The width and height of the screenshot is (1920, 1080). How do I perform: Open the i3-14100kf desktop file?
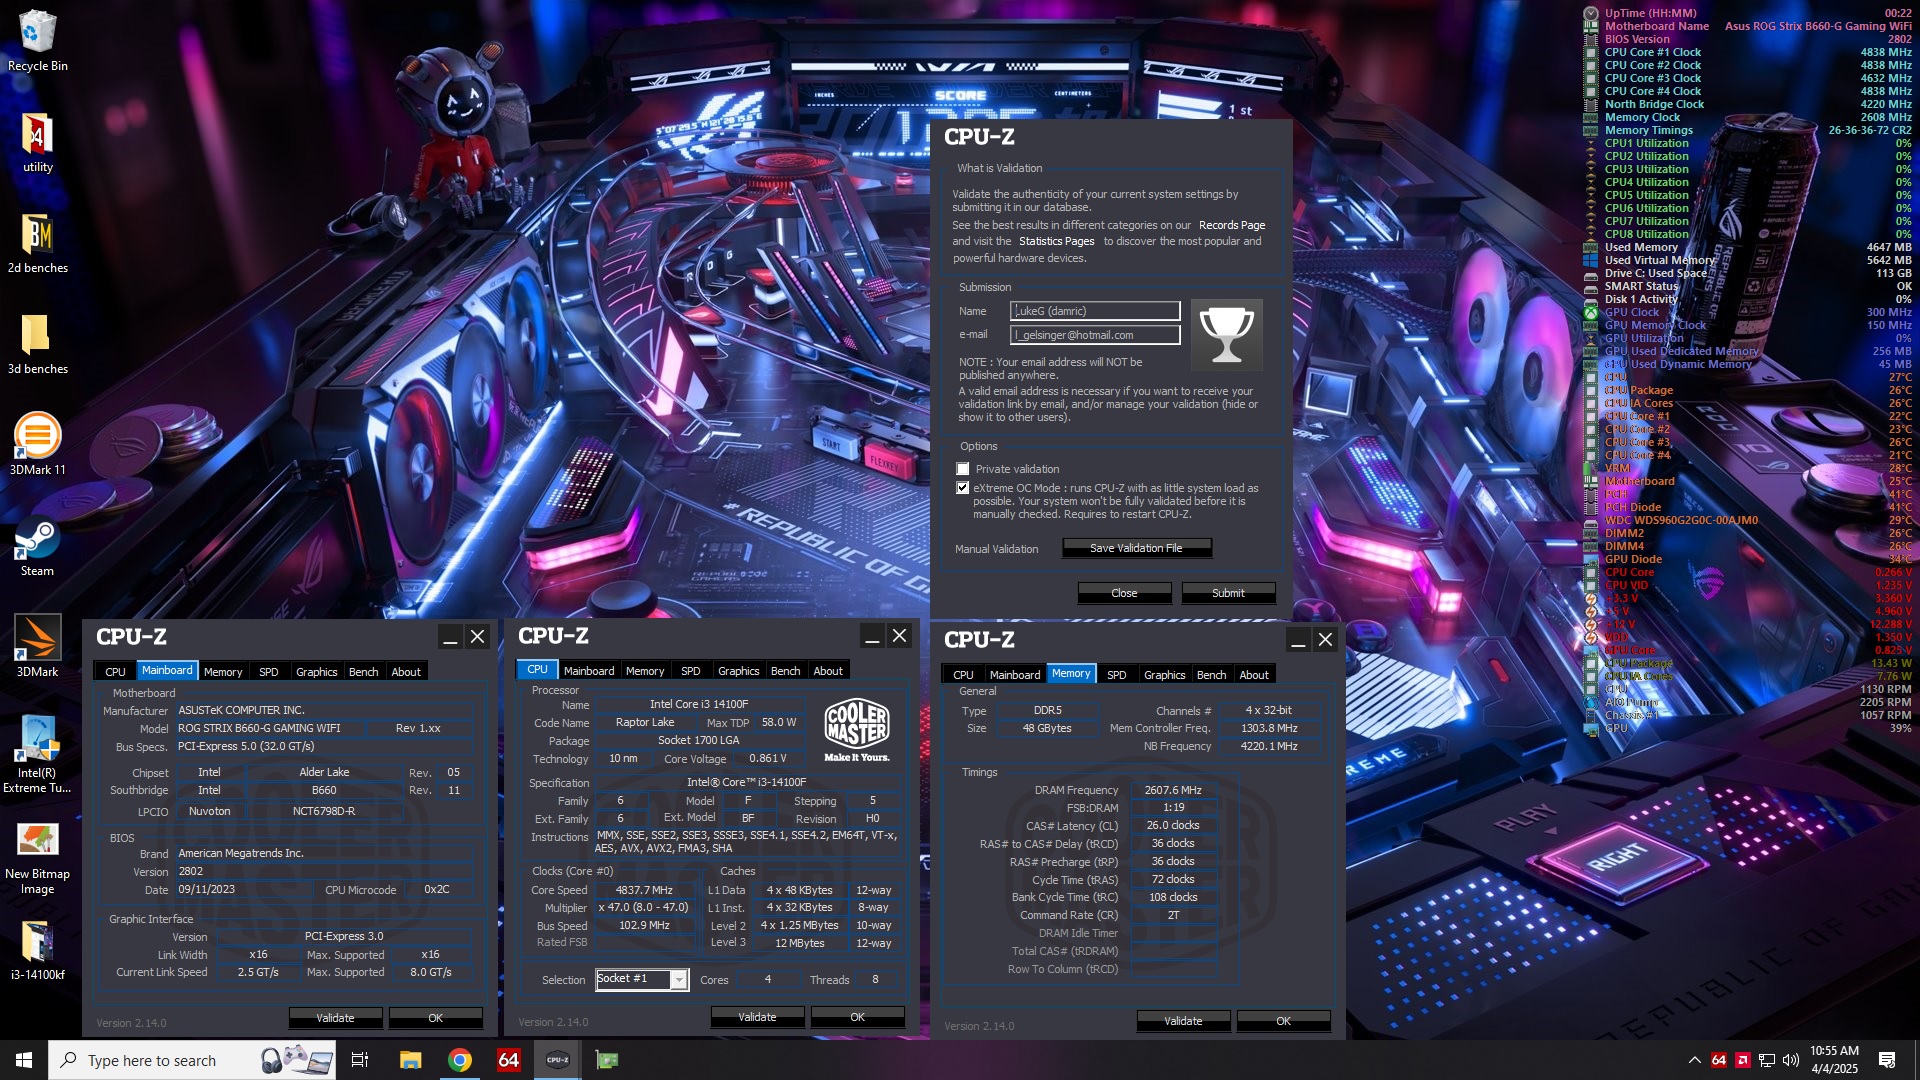(x=38, y=951)
